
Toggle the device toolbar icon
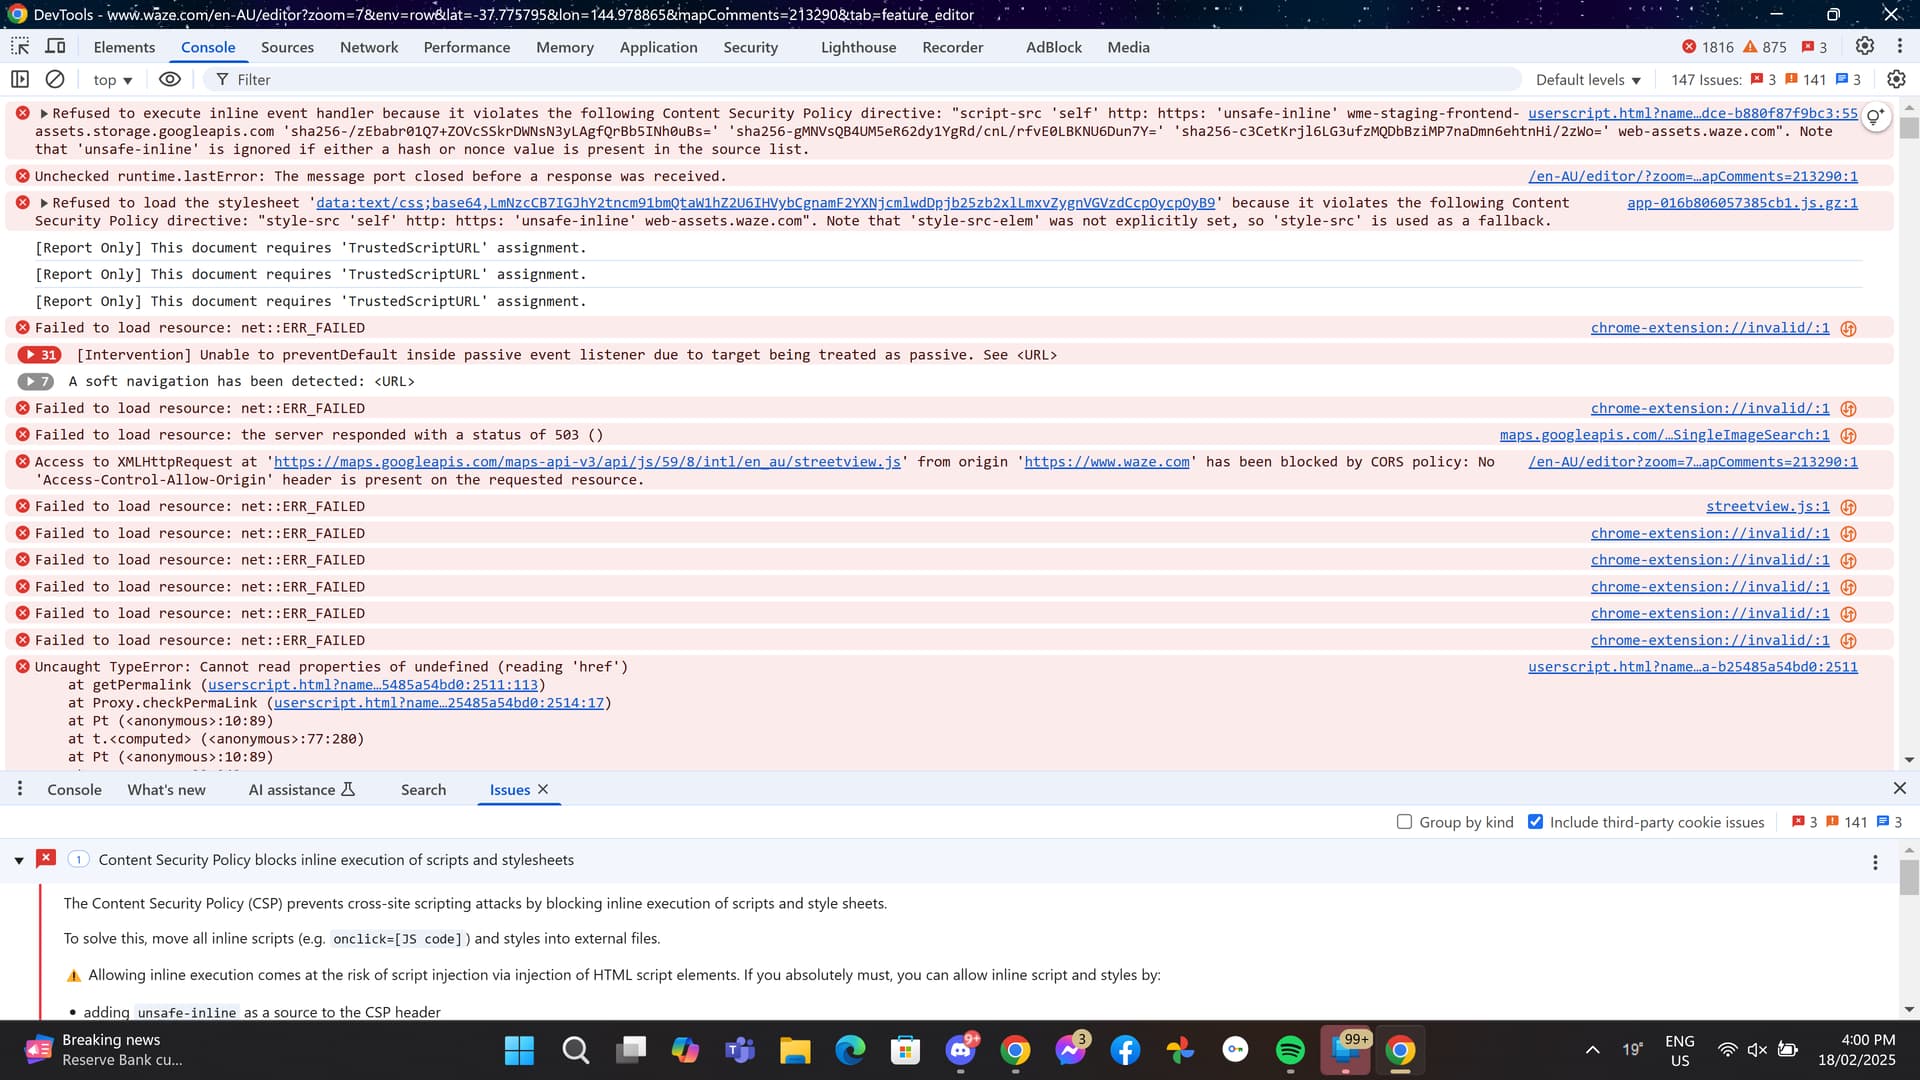pos(56,47)
